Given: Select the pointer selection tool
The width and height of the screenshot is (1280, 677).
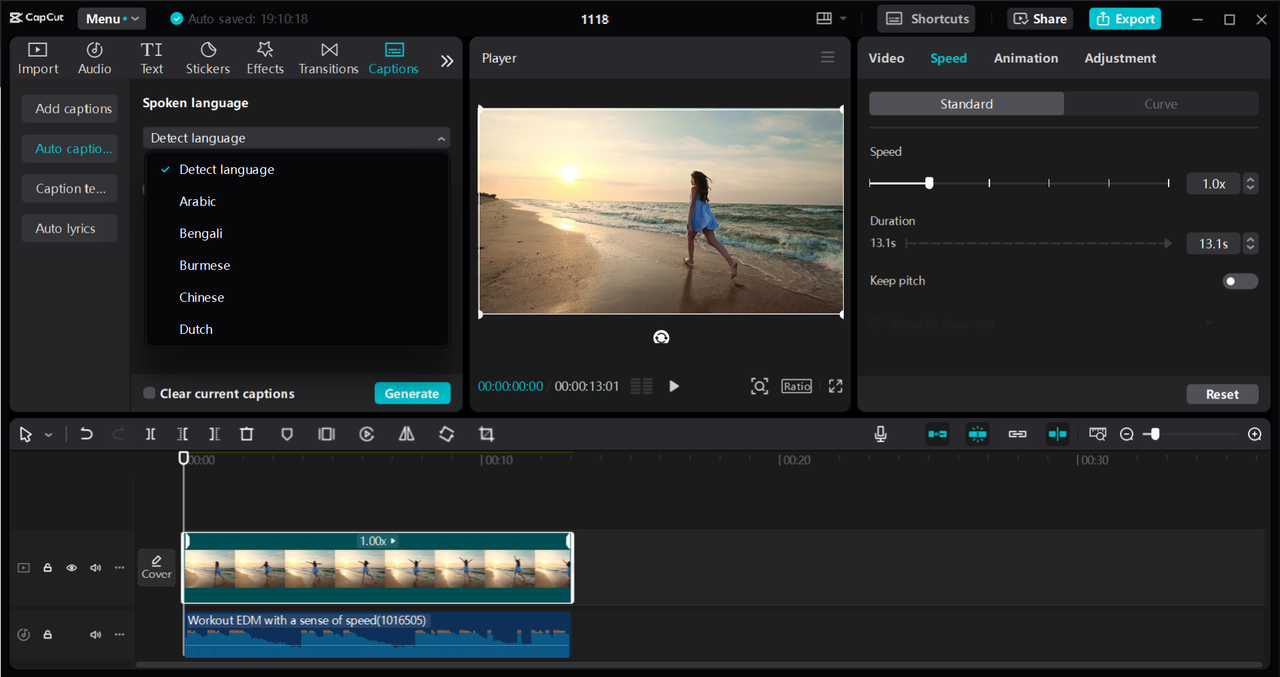Looking at the screenshot, I should click(26, 434).
